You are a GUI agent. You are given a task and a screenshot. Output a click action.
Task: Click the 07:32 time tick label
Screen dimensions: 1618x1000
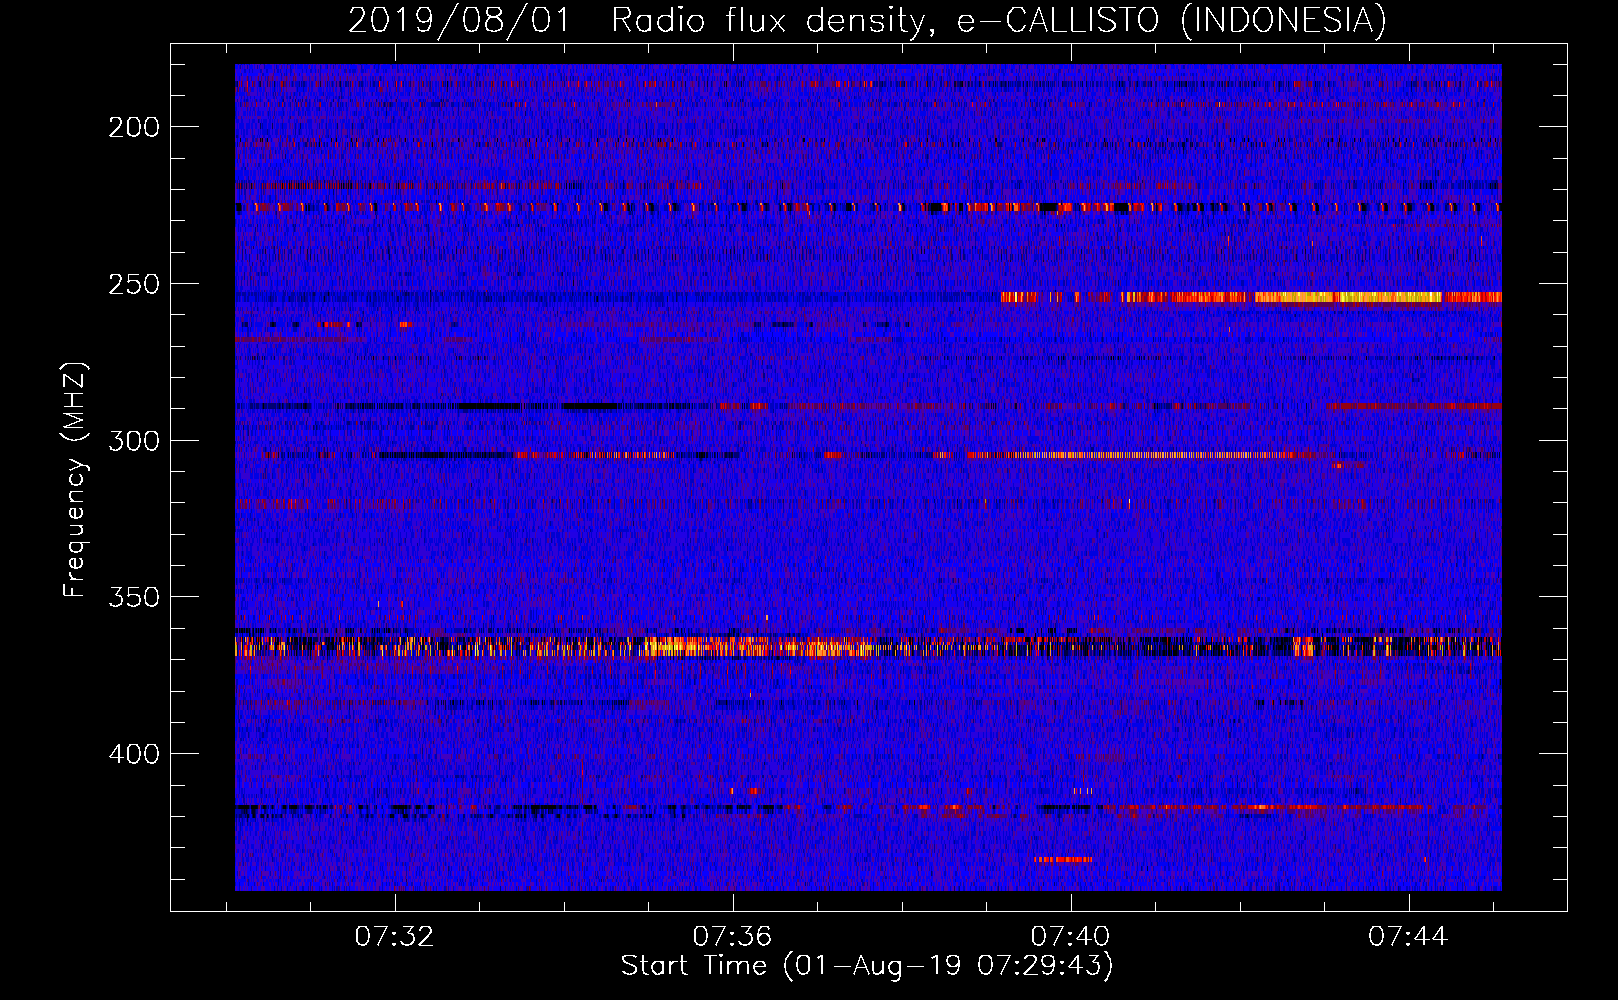(x=395, y=936)
